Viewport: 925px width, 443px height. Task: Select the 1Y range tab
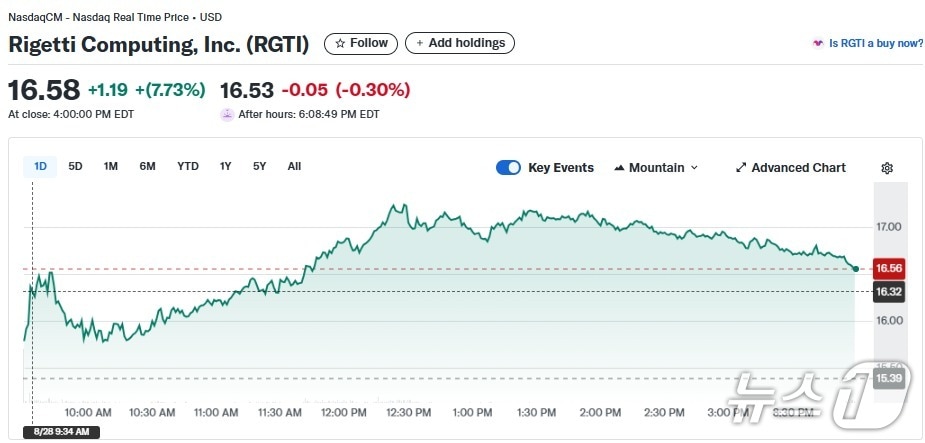pos(225,166)
